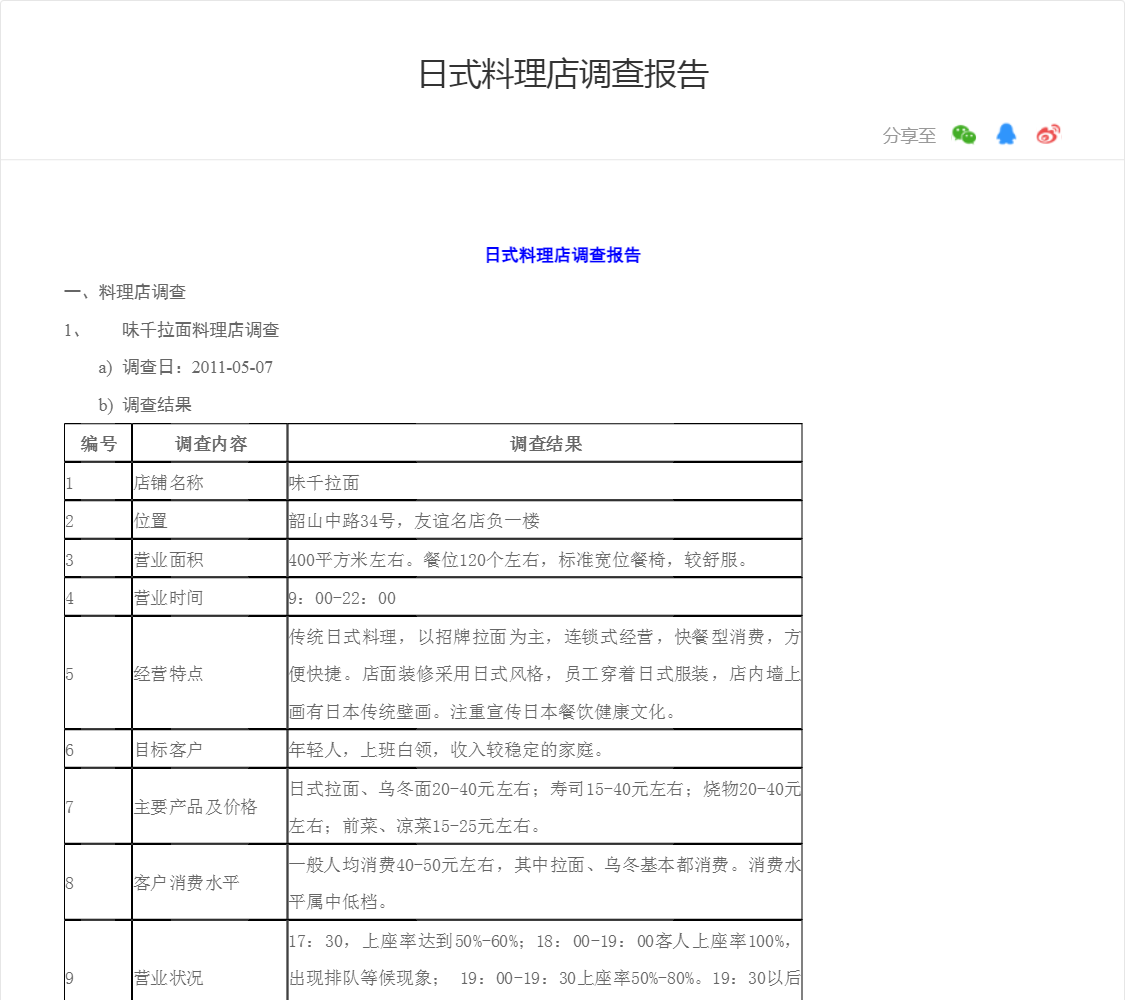Click row number 5 cell
This screenshot has width=1125, height=1000.
(98, 673)
